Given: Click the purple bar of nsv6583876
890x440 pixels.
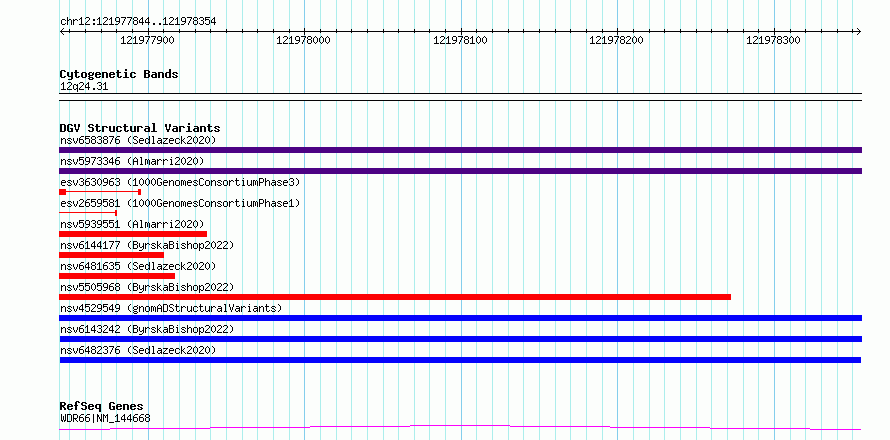Looking at the screenshot, I should 460,150.
